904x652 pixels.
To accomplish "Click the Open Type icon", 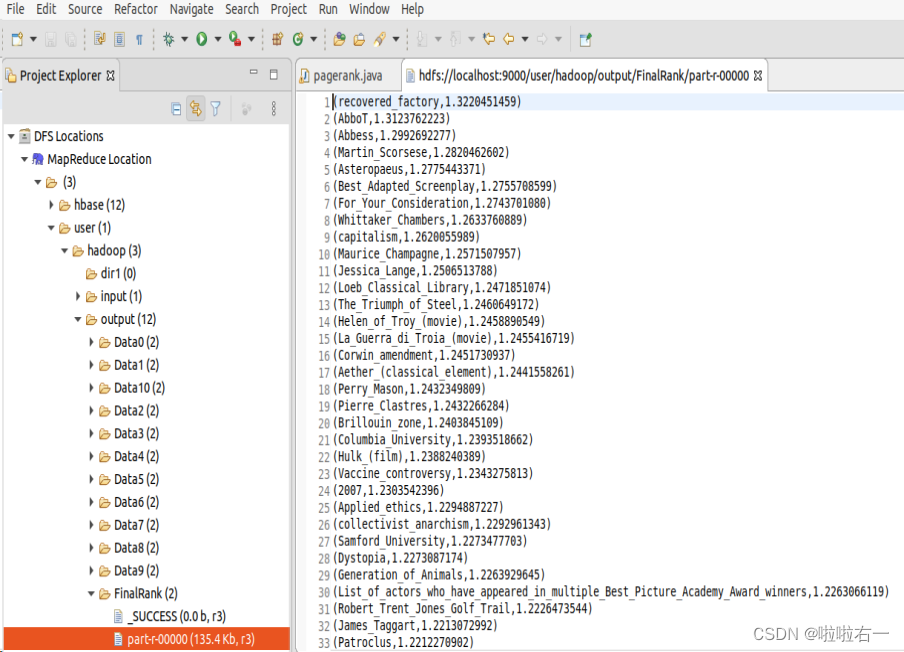I will [340, 39].
